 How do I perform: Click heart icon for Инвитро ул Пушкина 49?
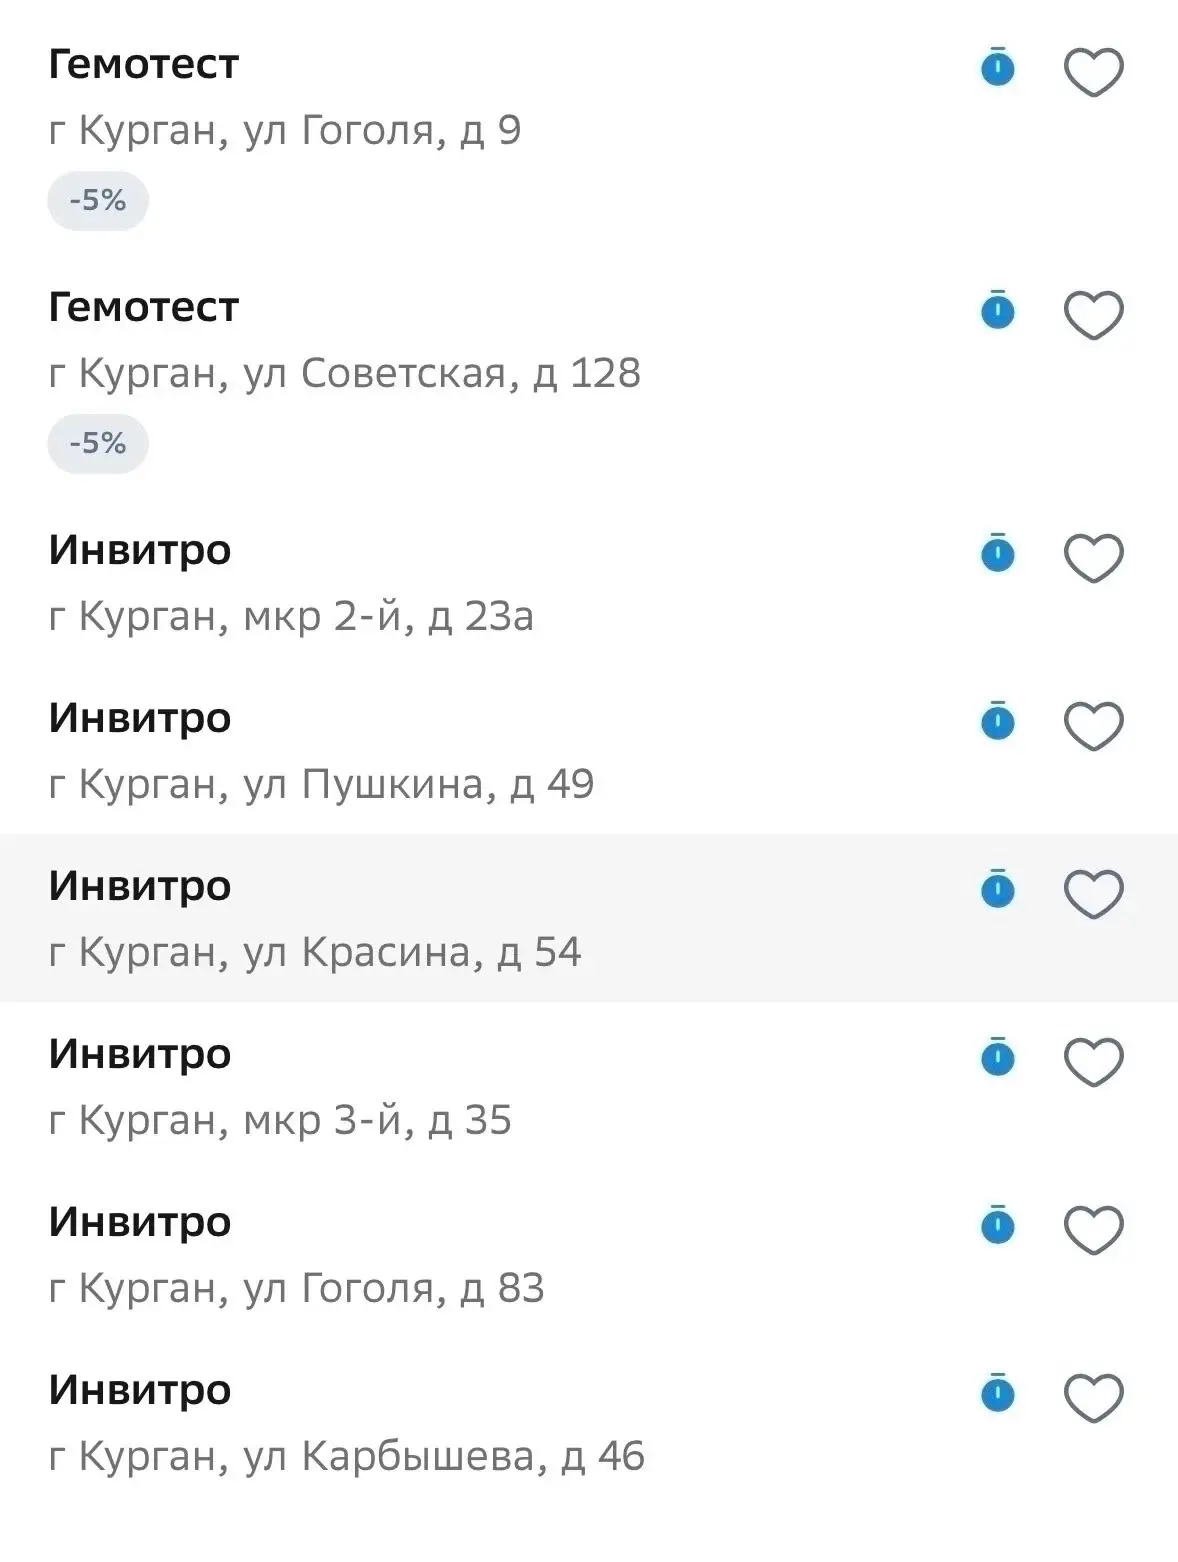pos(1093,726)
